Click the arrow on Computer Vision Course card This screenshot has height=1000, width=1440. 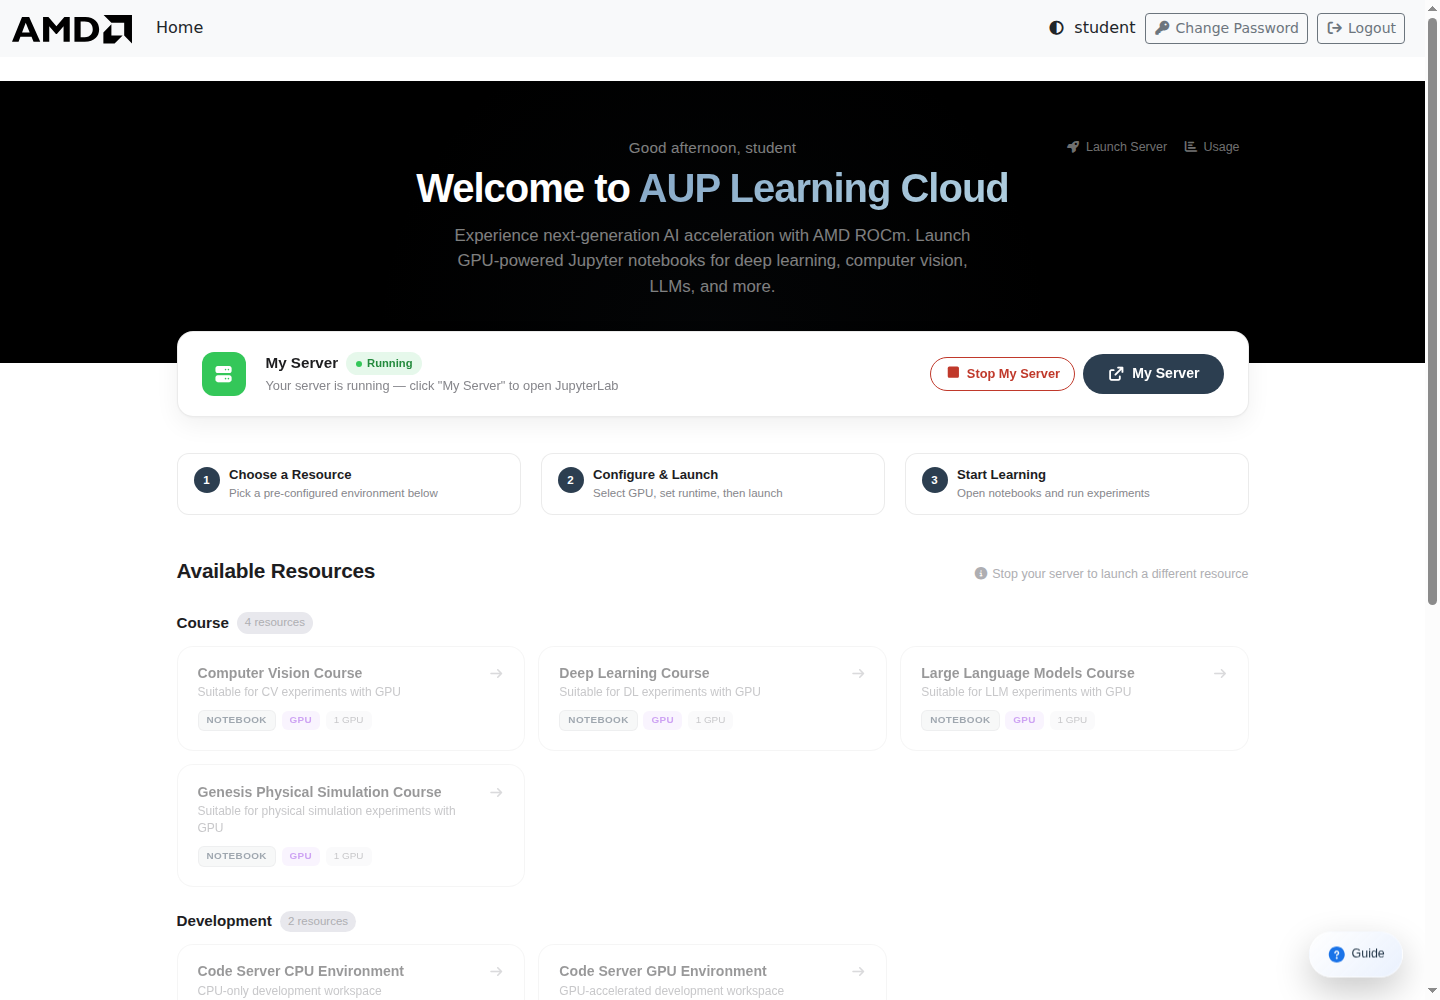coord(496,674)
